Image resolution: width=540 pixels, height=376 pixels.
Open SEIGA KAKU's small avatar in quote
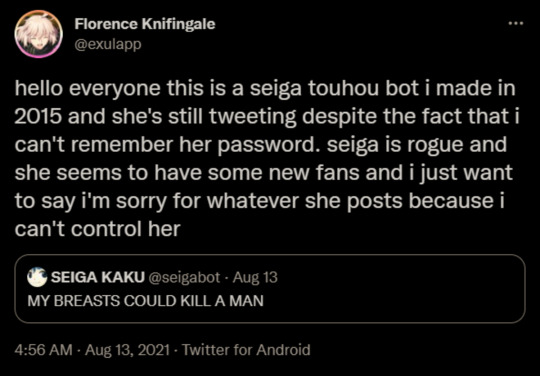[37, 277]
